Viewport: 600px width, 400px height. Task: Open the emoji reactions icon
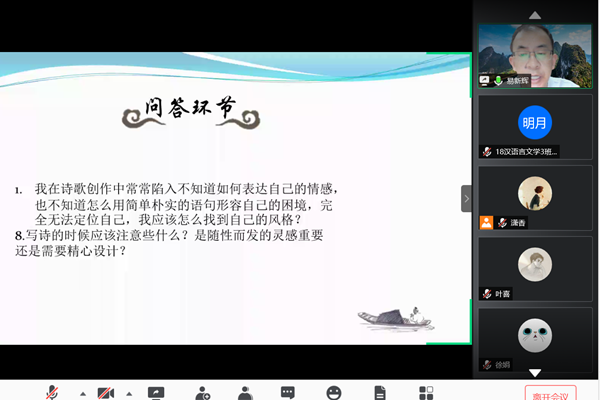[x=334, y=392]
